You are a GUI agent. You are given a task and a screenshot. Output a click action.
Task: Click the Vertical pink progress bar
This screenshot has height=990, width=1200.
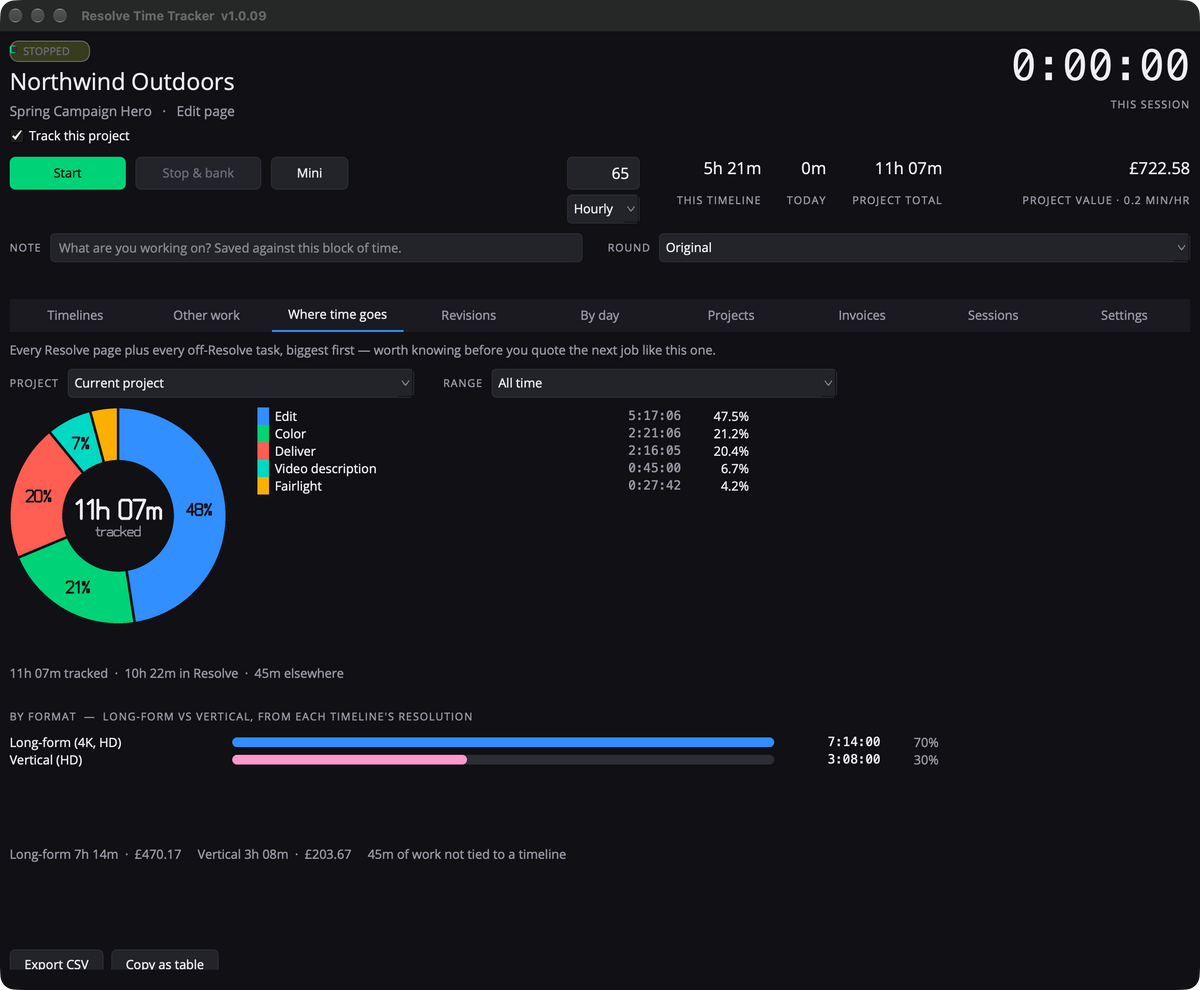(x=350, y=760)
